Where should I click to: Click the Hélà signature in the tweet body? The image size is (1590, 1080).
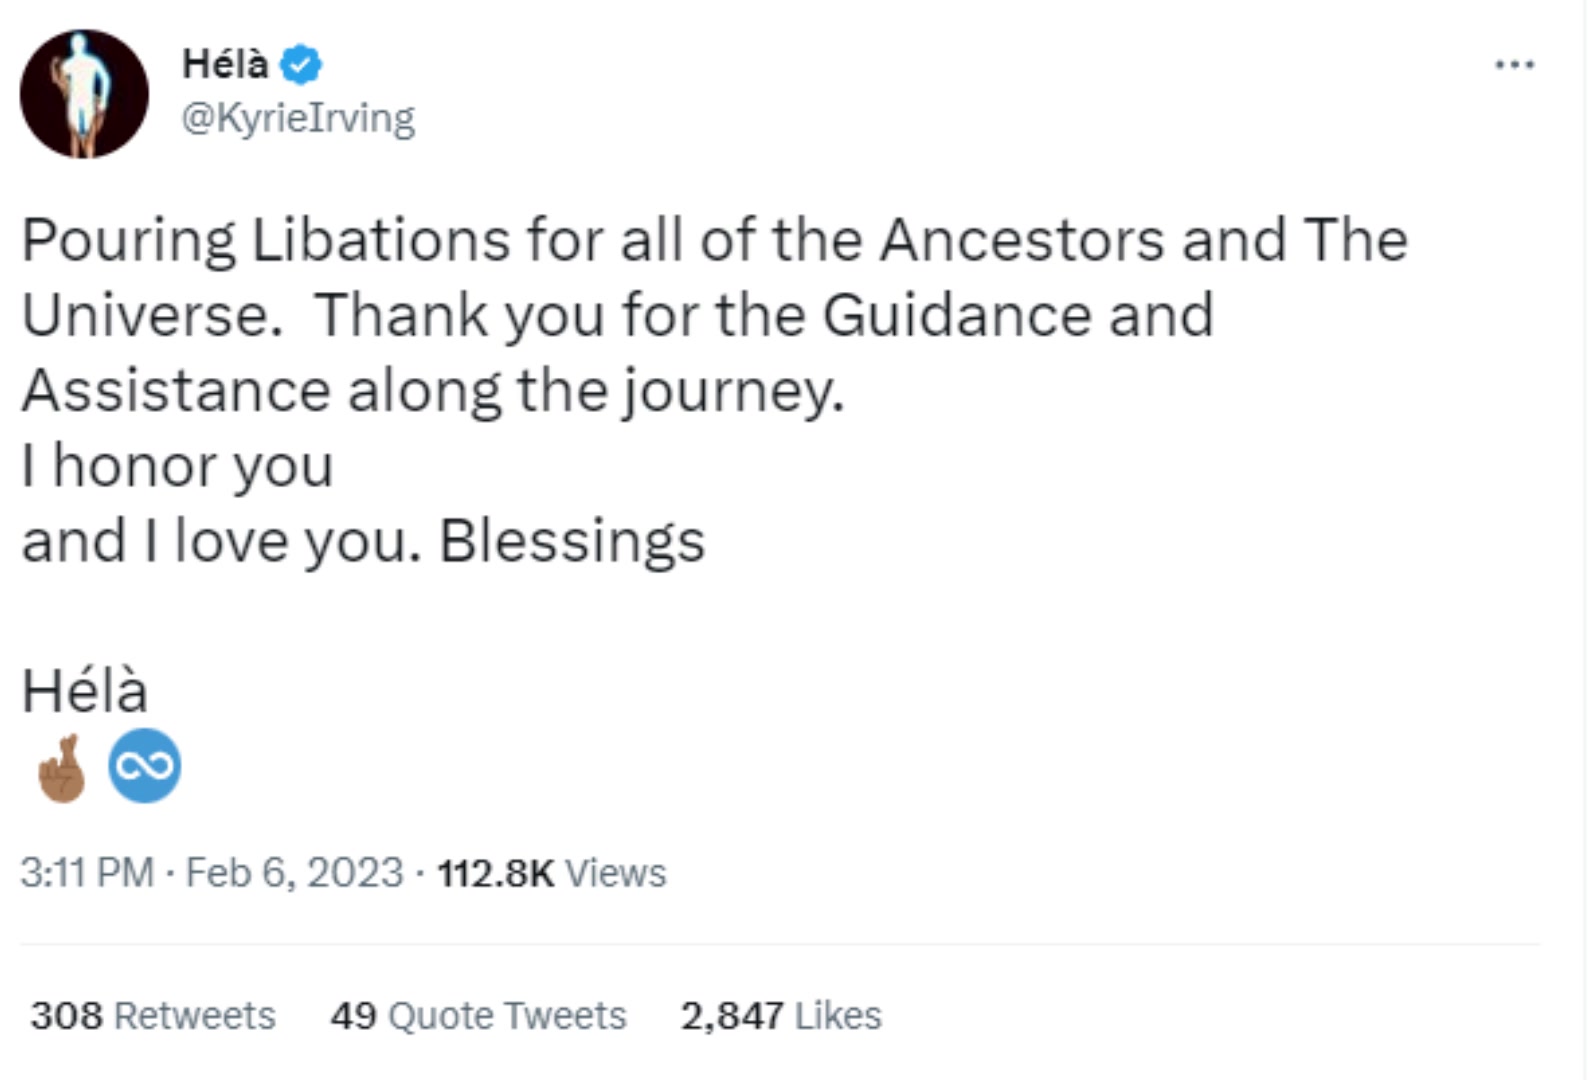(85, 691)
